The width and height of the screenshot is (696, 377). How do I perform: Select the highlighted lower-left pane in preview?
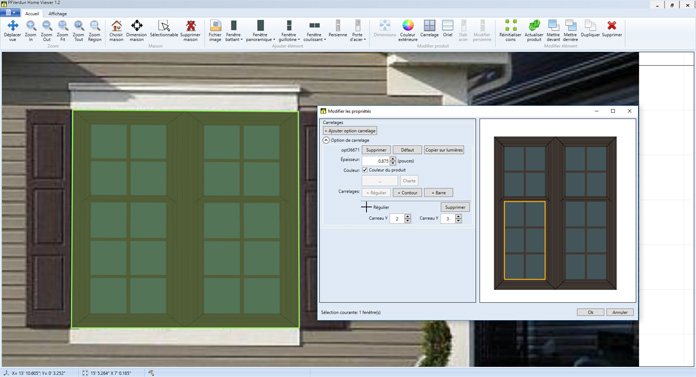point(525,240)
